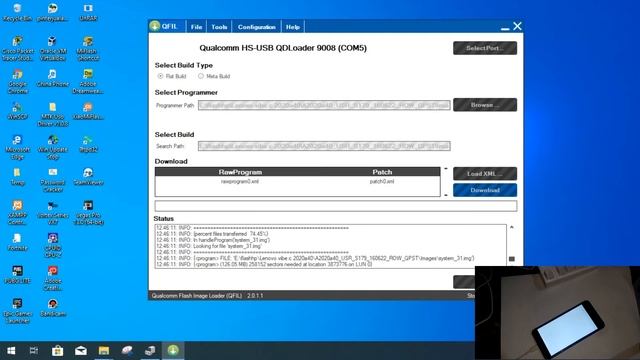Open the Epic Games Launcher desktop icon
Viewport: 640px width, 360px height.
[x=17, y=311]
